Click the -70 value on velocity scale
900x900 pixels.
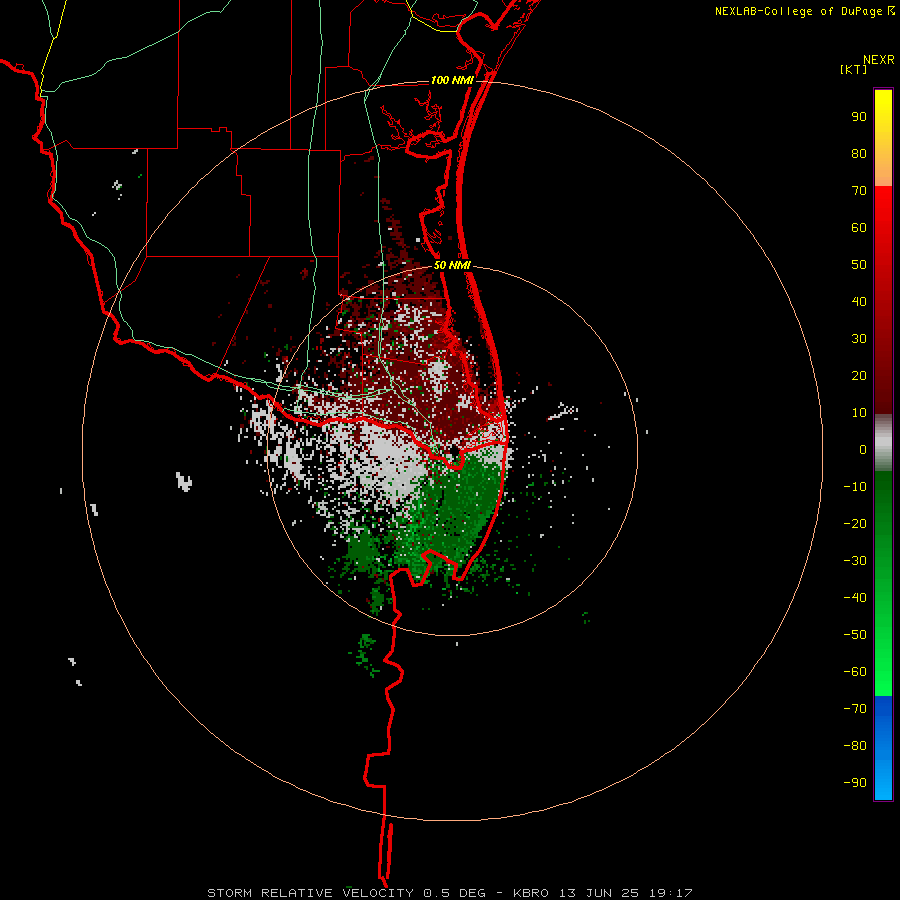855,709
